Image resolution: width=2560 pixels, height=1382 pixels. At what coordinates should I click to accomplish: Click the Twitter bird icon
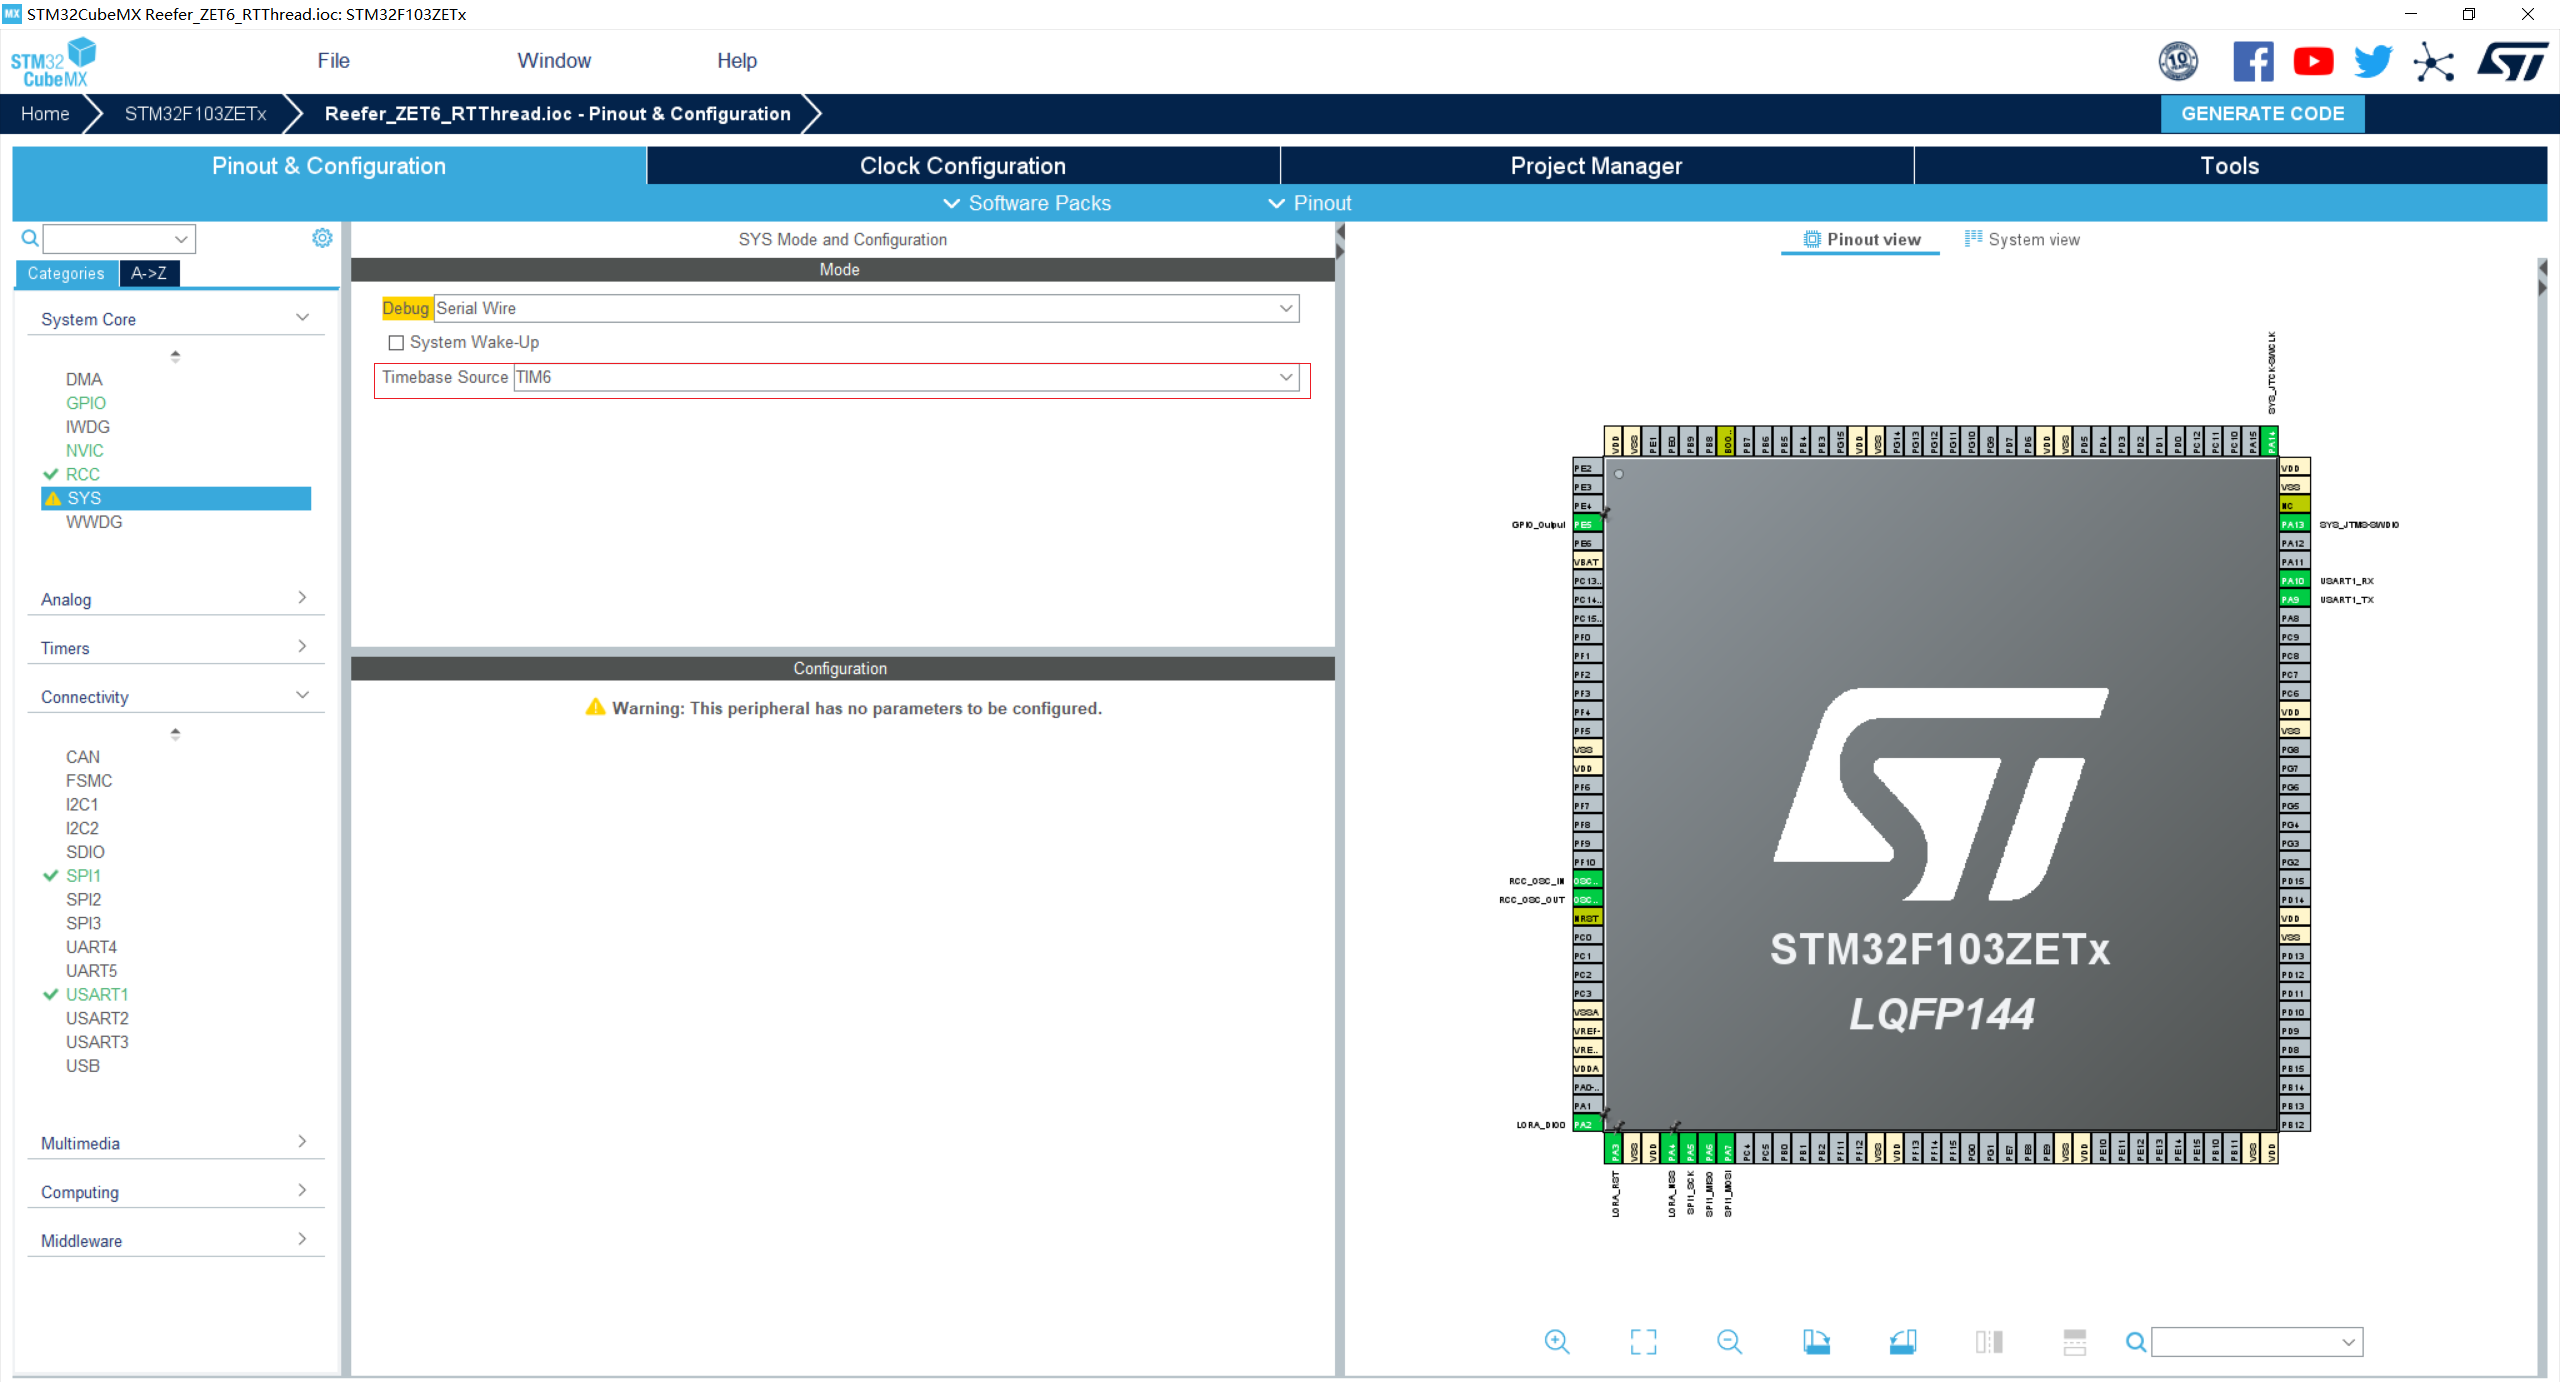(2372, 62)
